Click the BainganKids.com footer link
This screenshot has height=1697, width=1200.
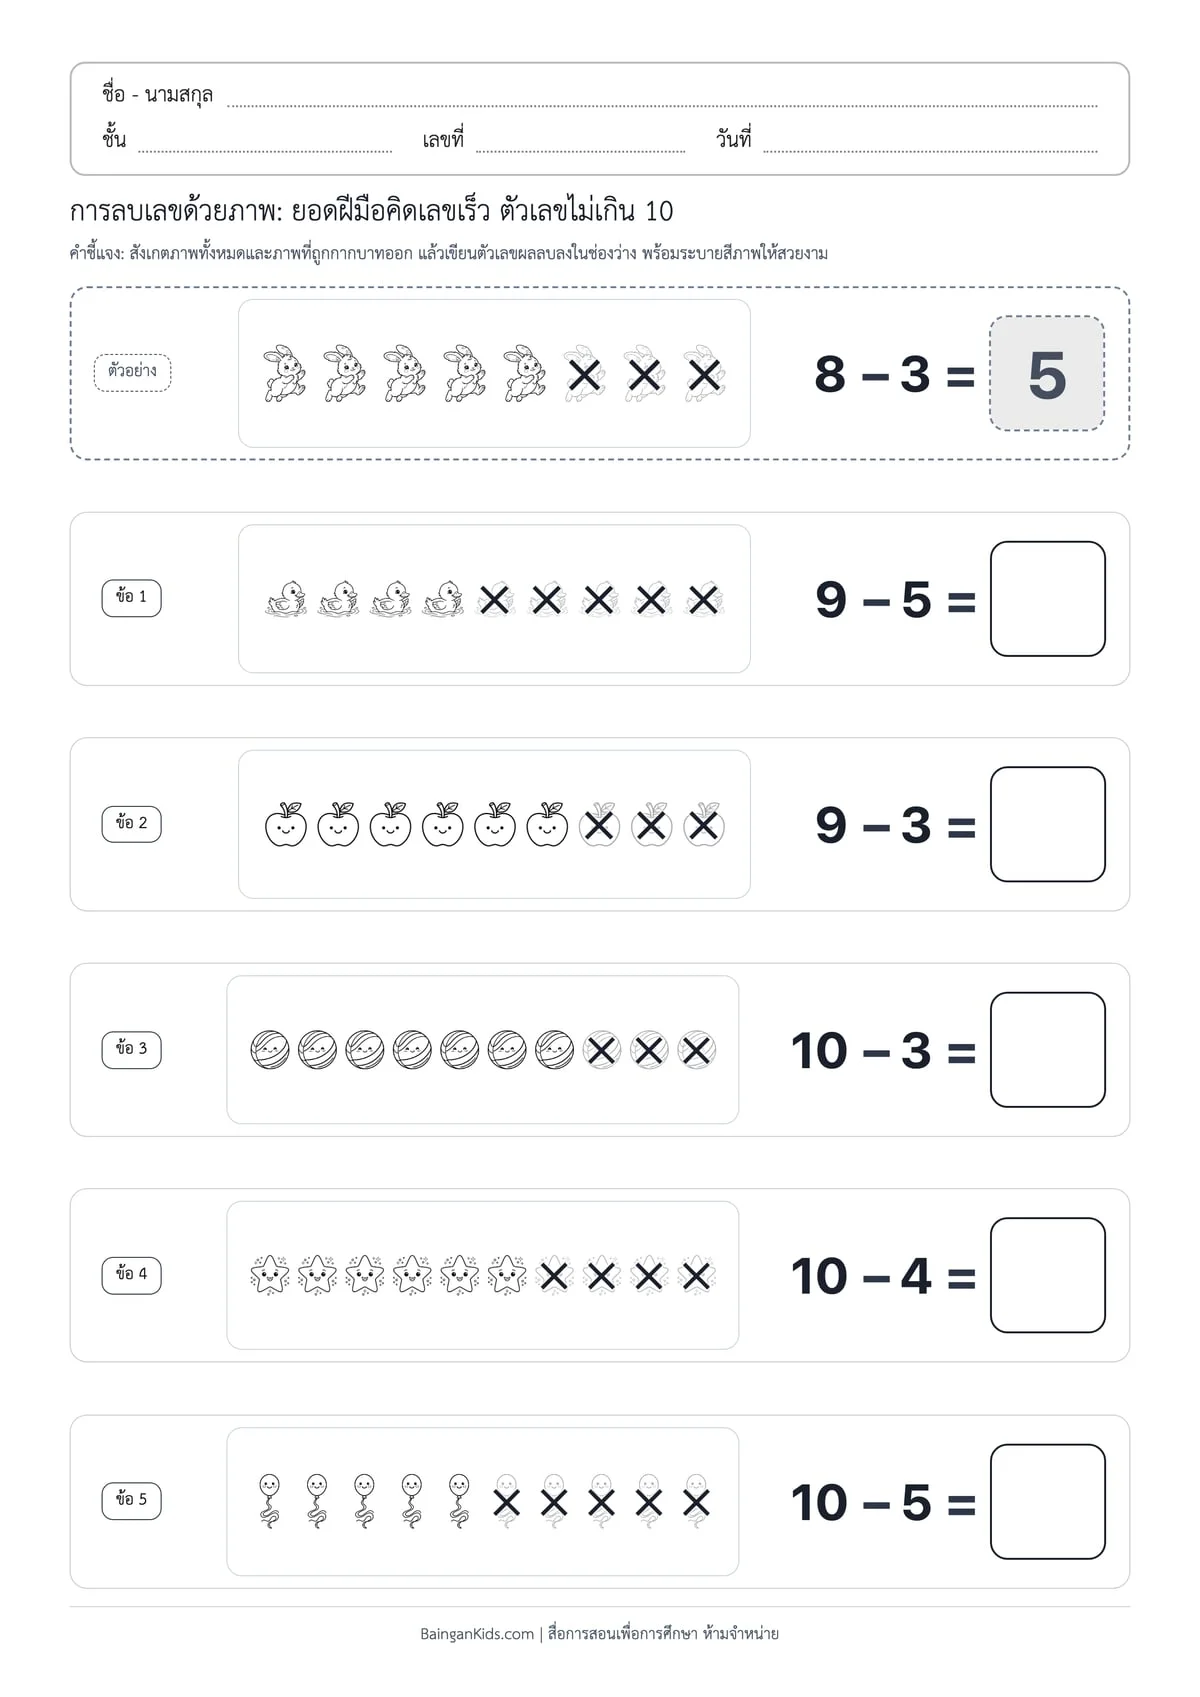[477, 1634]
